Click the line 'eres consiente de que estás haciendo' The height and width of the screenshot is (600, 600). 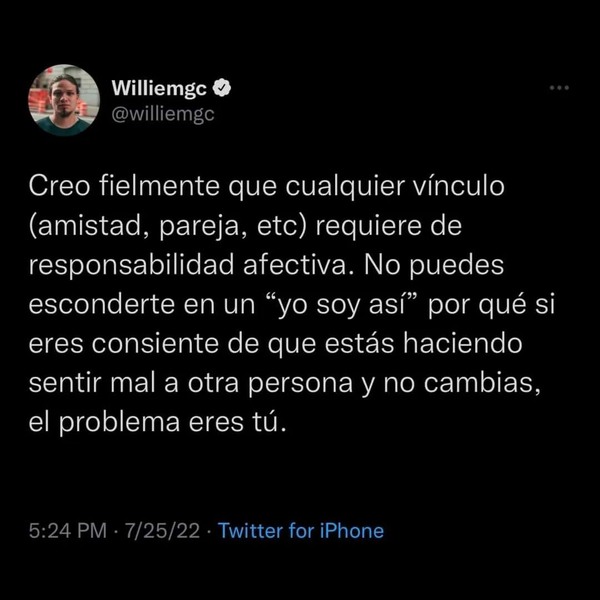(x=276, y=344)
